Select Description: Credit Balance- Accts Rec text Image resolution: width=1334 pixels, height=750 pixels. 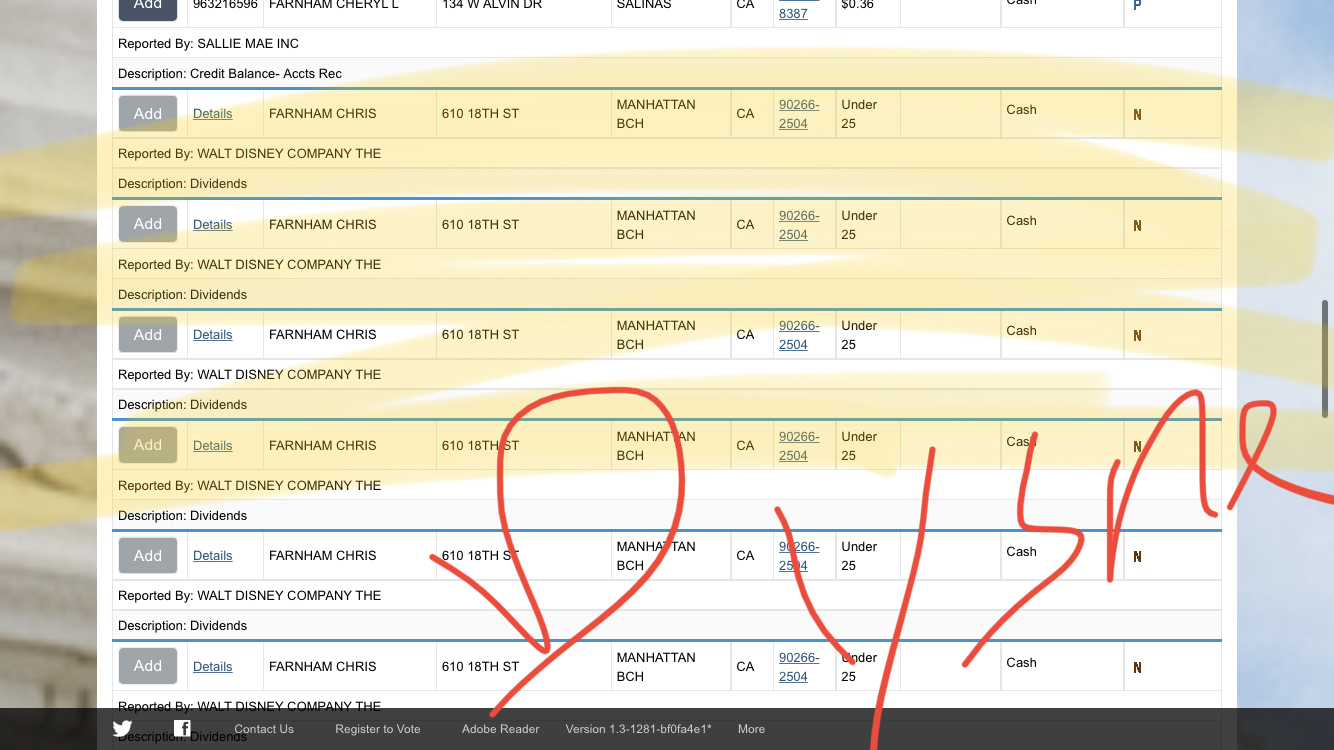pyautogui.click(x=230, y=73)
